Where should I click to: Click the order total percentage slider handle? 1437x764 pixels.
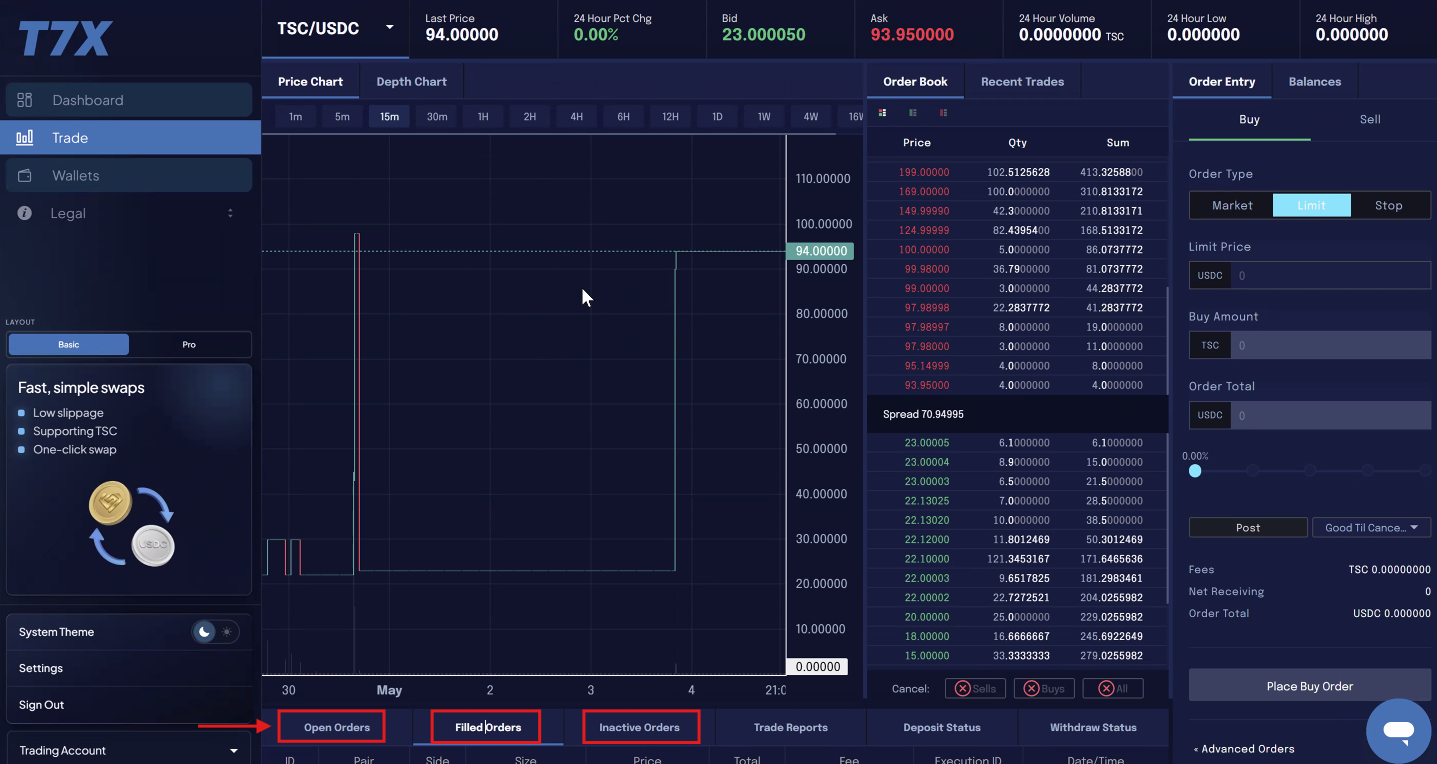tap(1195, 470)
